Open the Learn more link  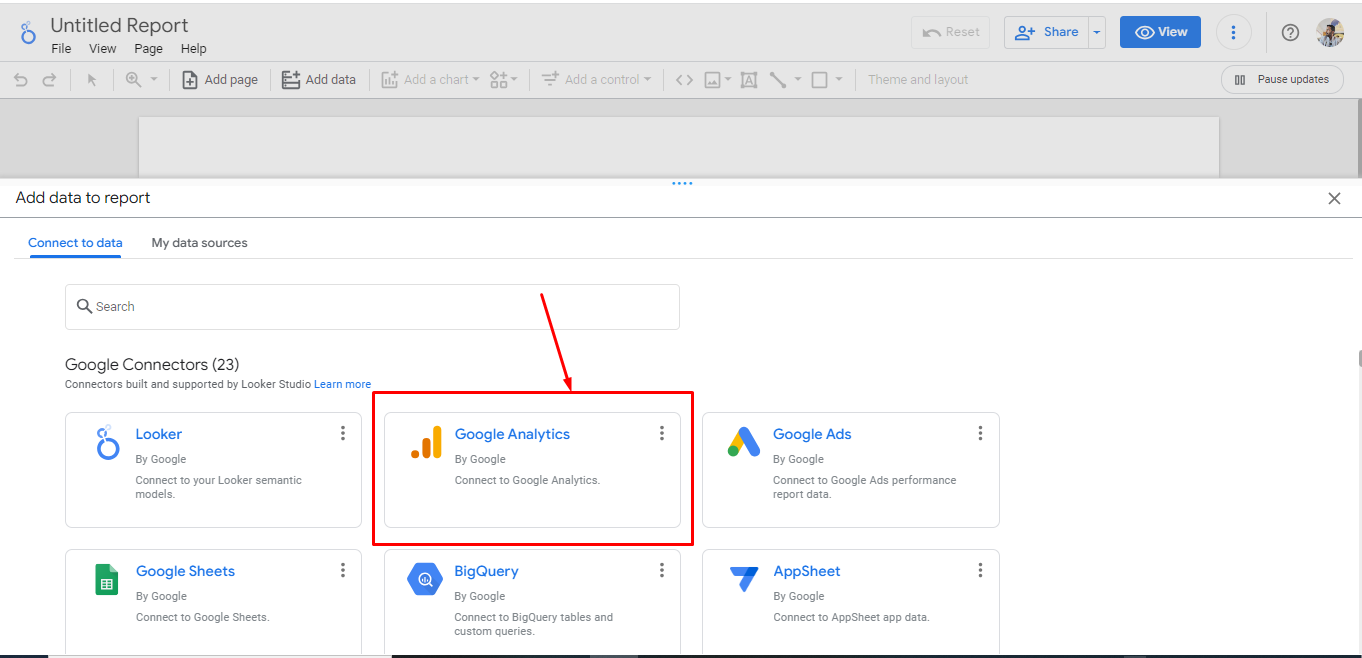pos(342,384)
